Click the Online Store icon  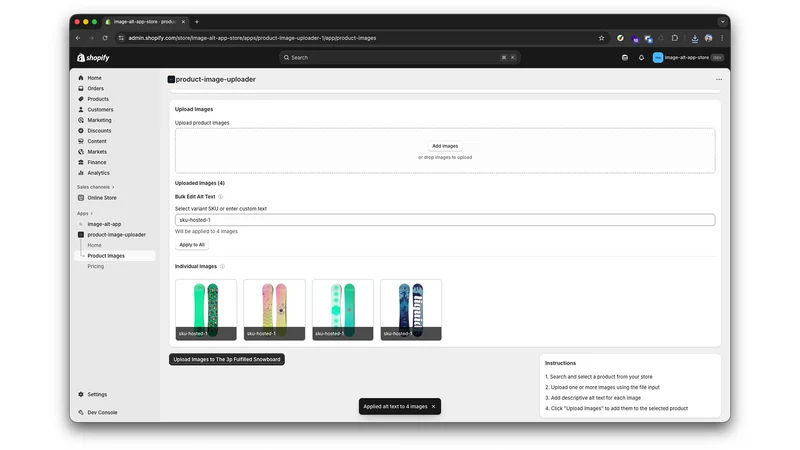[81, 198]
